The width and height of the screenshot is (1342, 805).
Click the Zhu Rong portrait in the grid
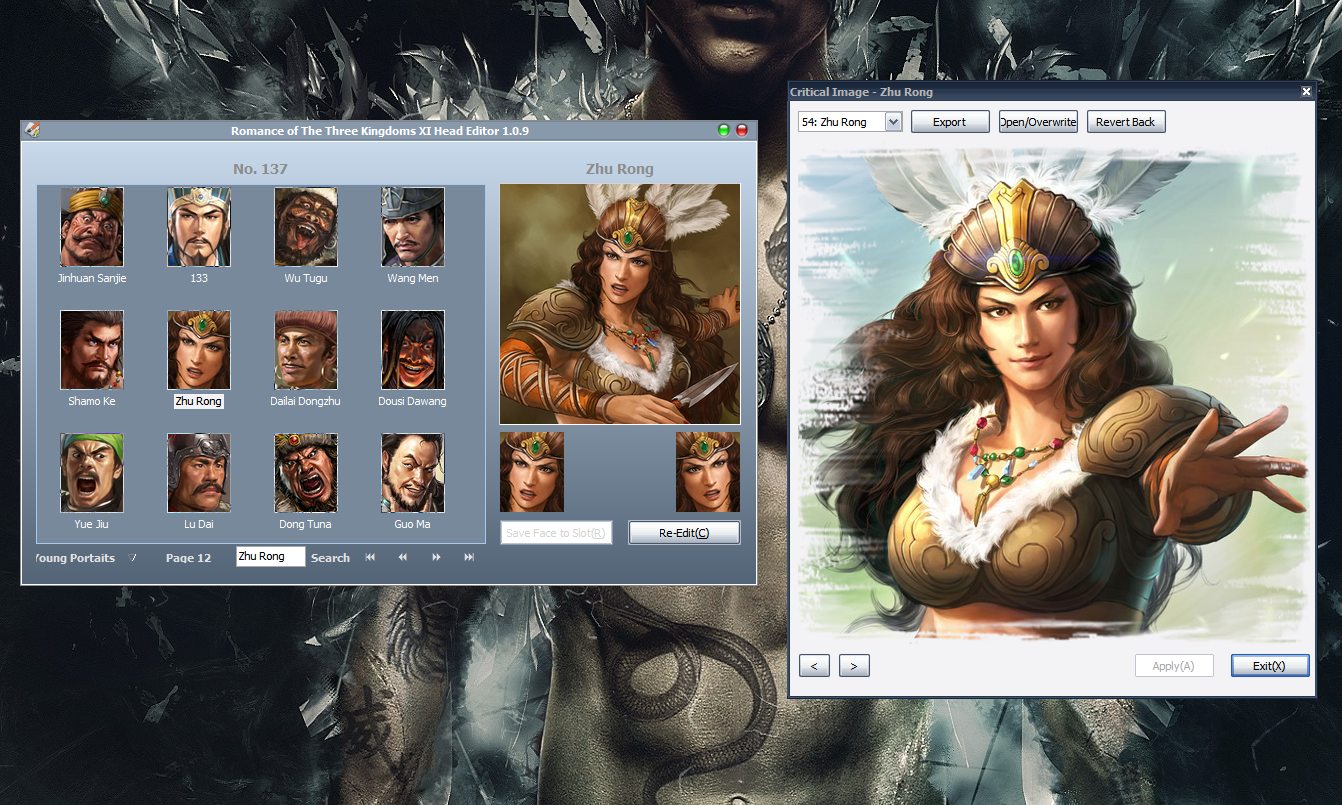tap(199, 350)
